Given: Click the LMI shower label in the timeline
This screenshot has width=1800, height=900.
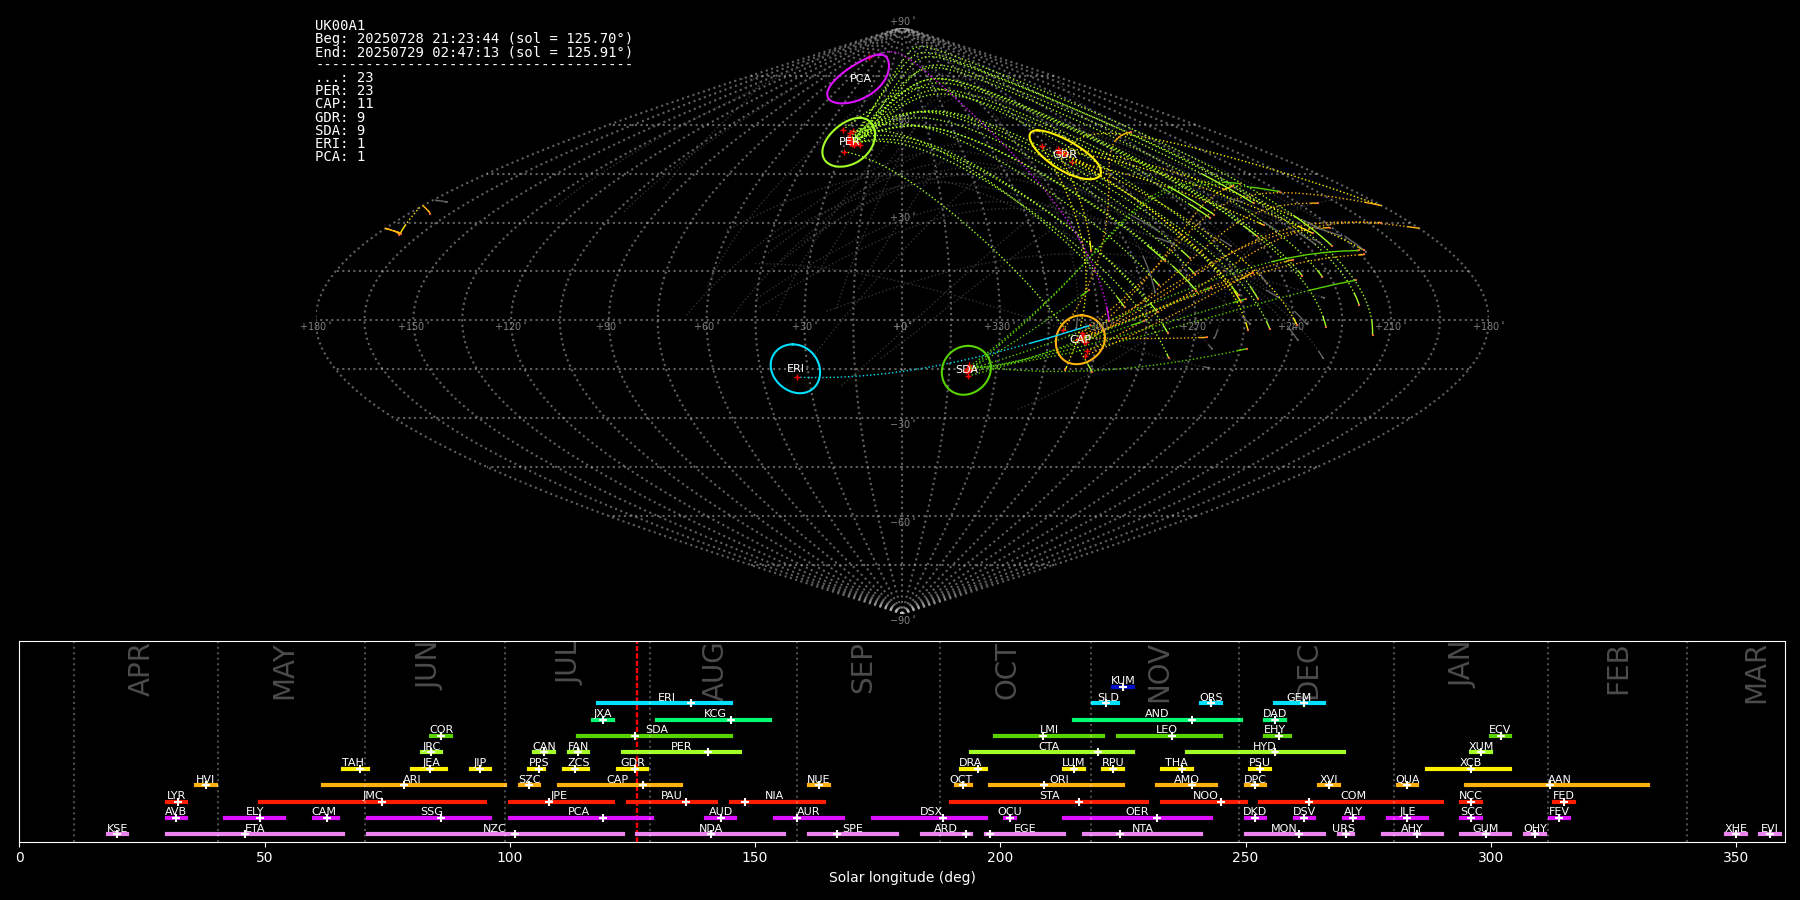Looking at the screenshot, I should (1049, 730).
